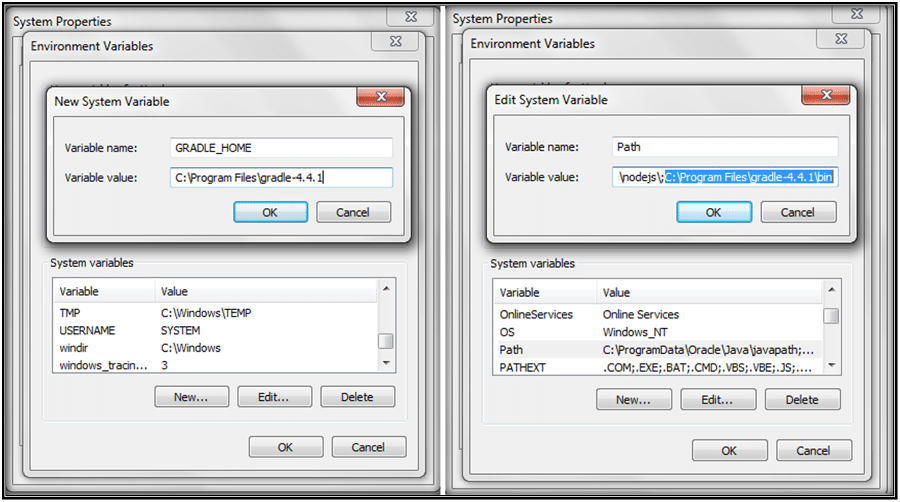
Task: Click bottom OK in right Environment Variables window
Action: click(x=729, y=450)
